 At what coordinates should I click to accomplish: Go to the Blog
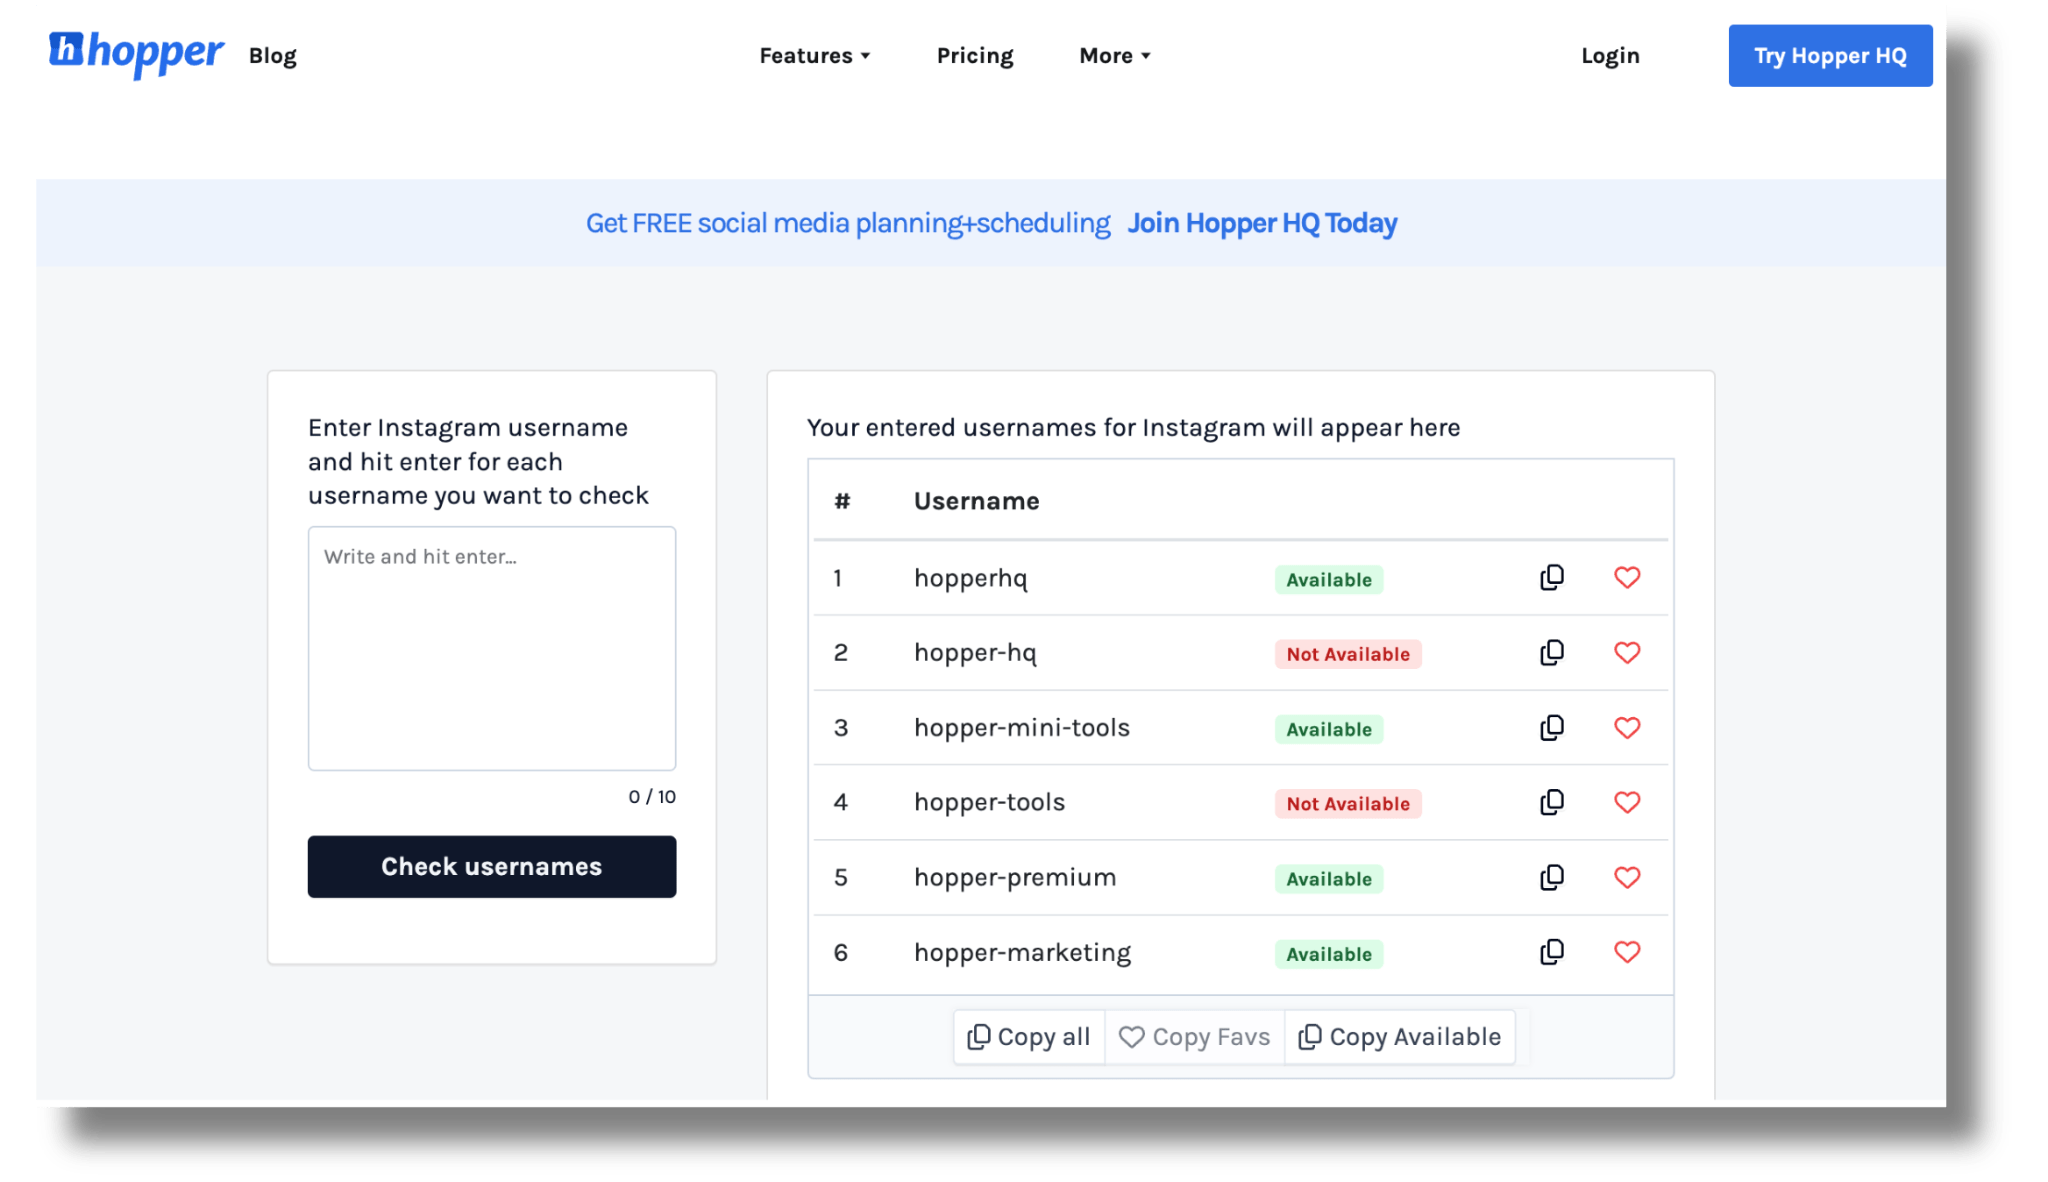[x=272, y=56]
